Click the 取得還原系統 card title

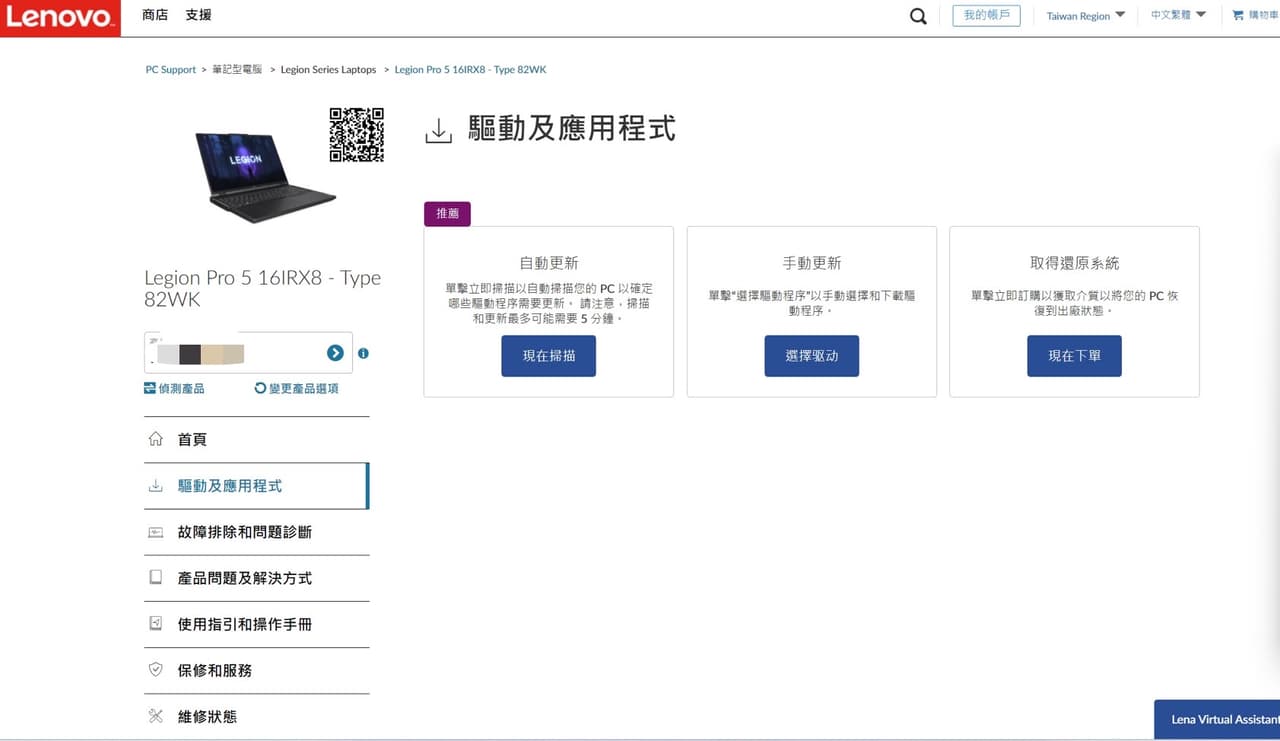[x=1075, y=263]
